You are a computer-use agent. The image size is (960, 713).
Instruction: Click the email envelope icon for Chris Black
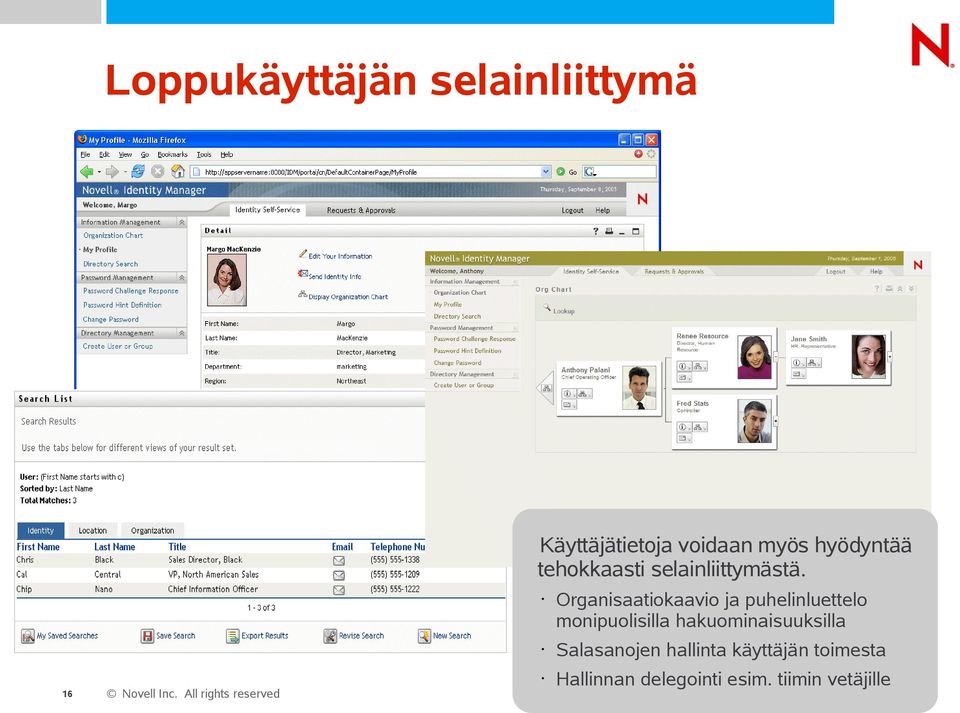click(x=339, y=561)
